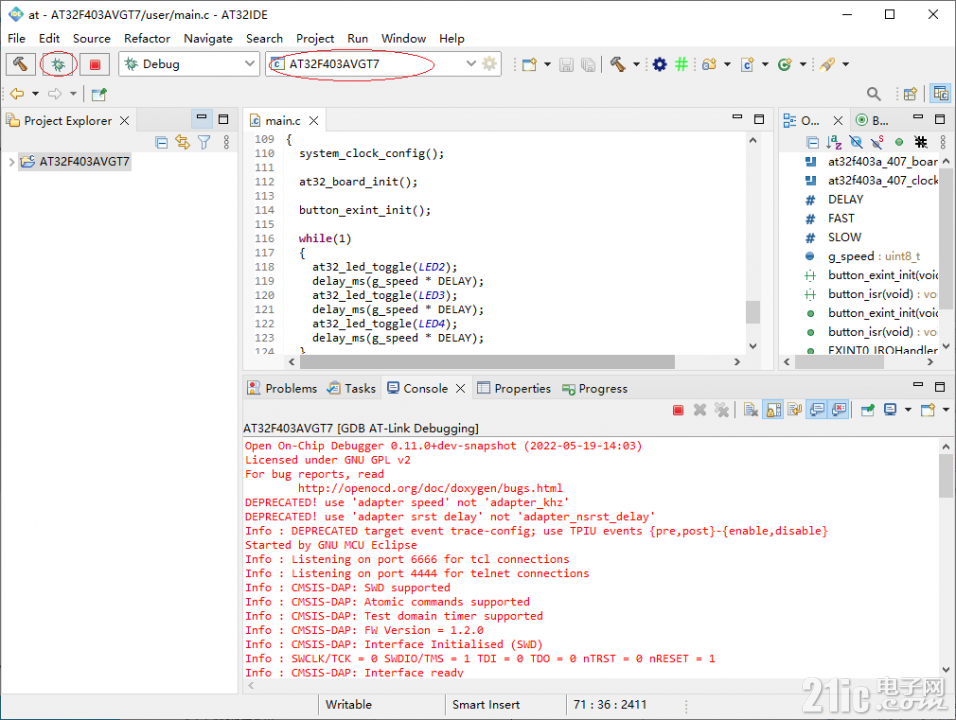The image size is (956, 720).
Task: Click the main toolbar Build hammer icon
Action: [618, 65]
